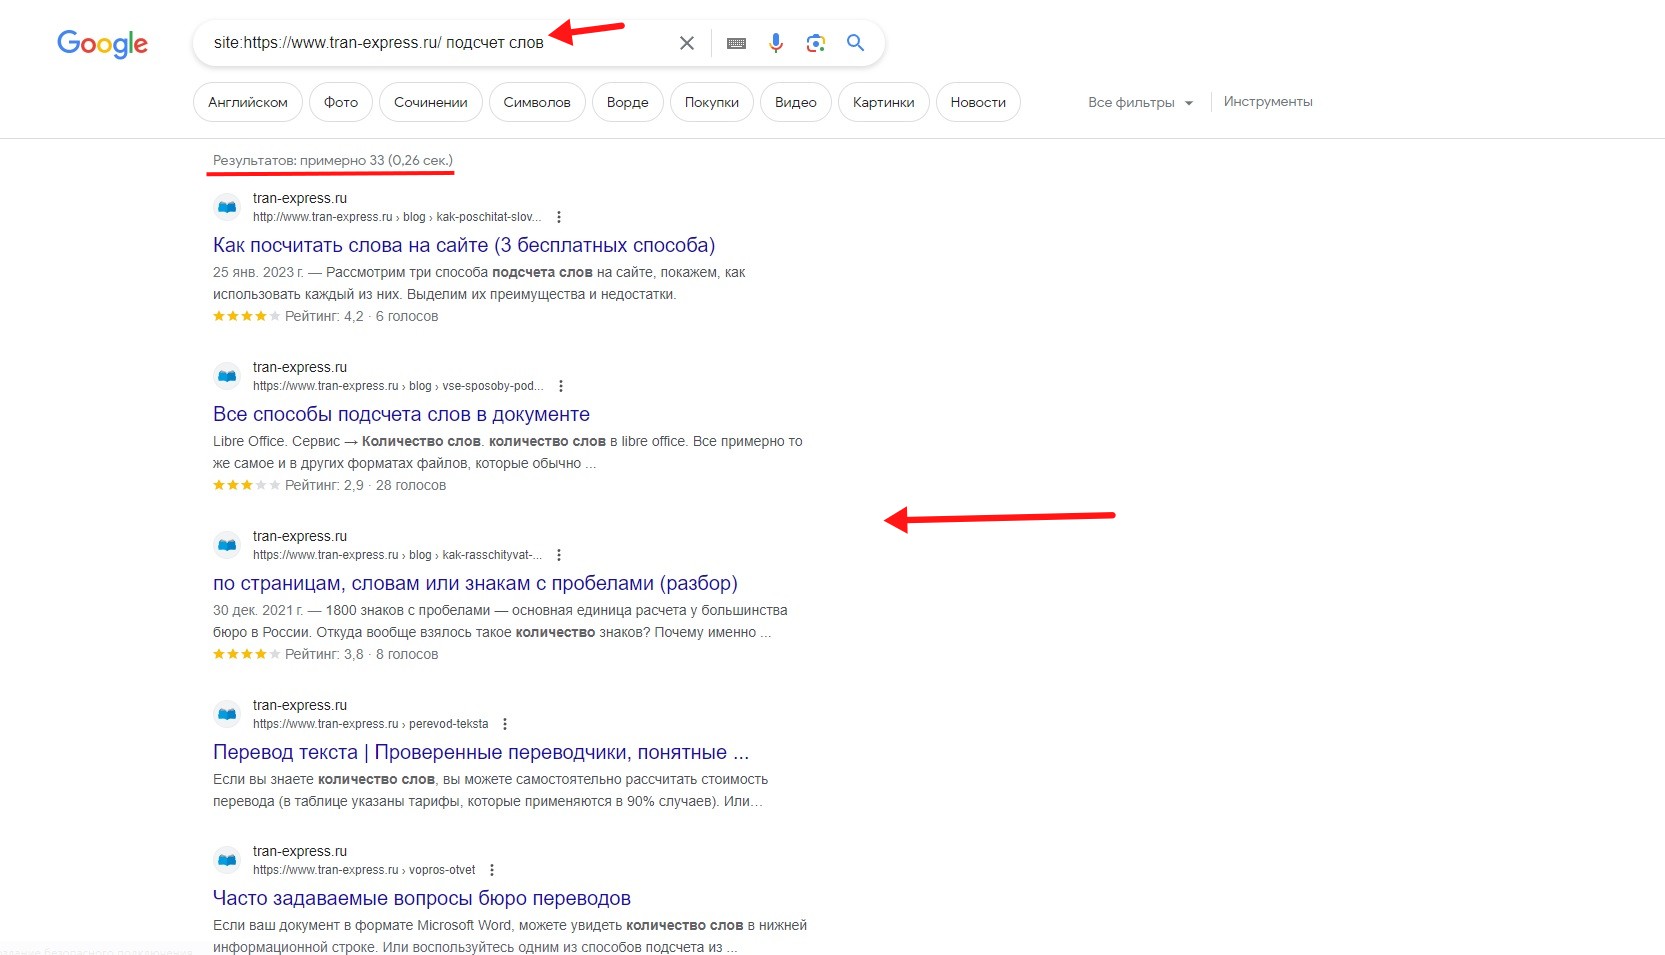
Task: Open the on-screen keyboard icon
Action: 736,43
